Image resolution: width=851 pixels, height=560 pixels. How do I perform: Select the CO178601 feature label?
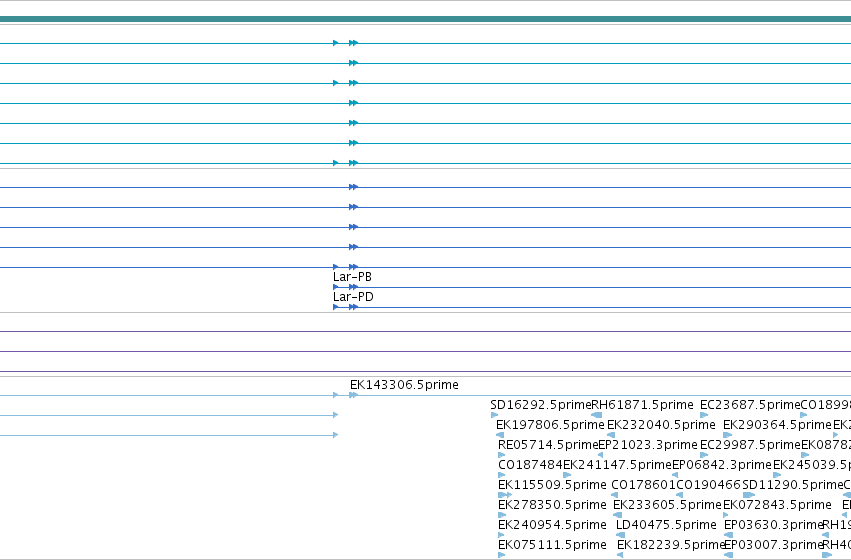tap(643, 485)
